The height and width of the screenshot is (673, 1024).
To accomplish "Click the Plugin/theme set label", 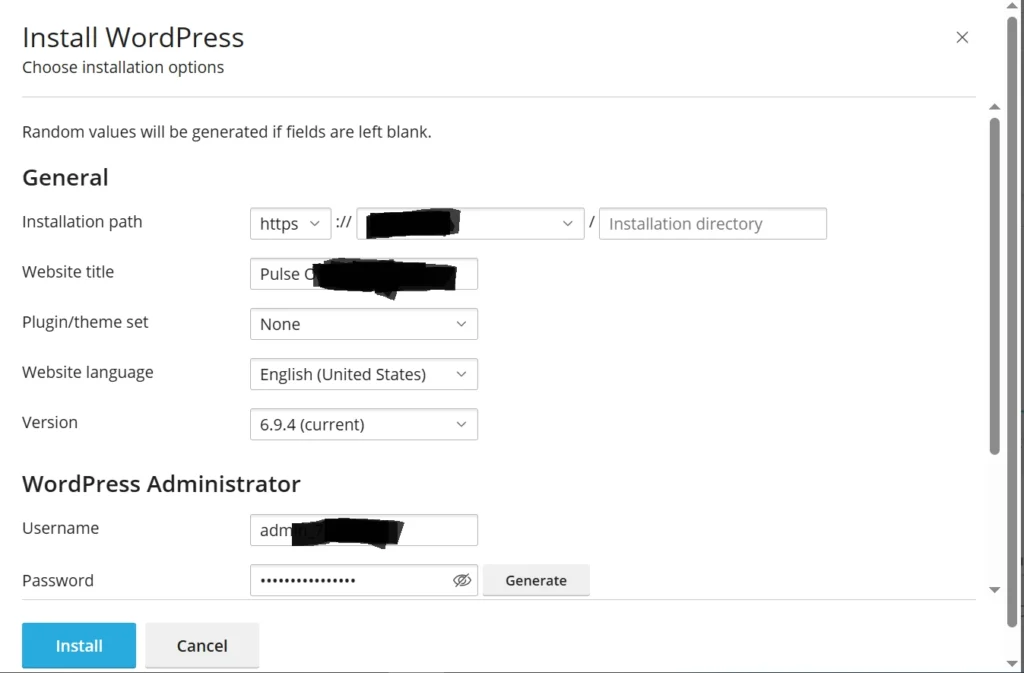I will (x=85, y=322).
